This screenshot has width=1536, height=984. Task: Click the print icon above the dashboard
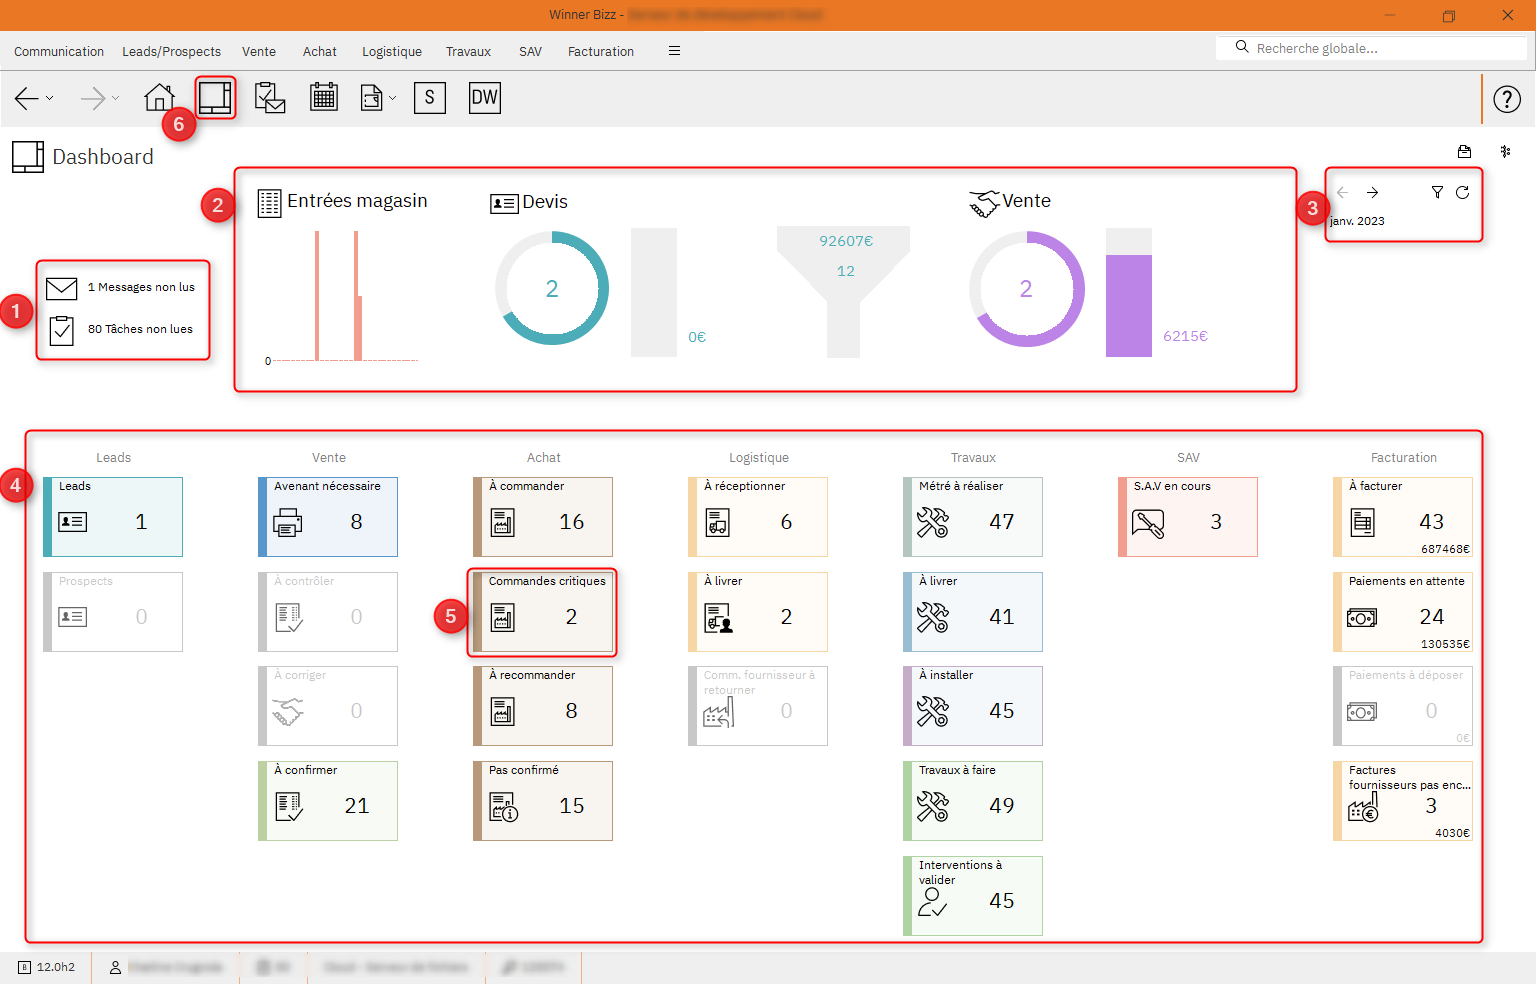(1464, 151)
